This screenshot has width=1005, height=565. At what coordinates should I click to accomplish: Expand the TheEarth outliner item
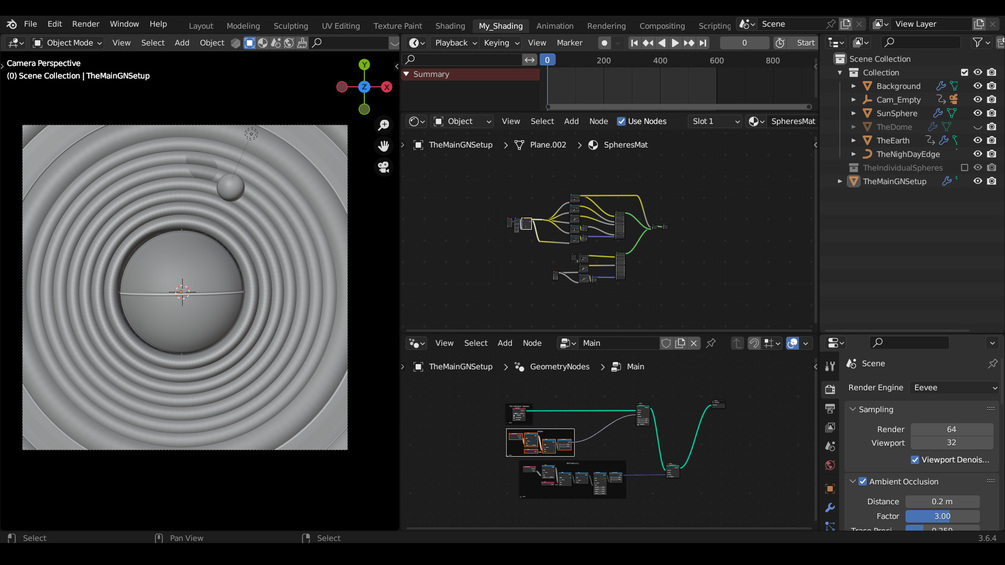[x=854, y=141]
